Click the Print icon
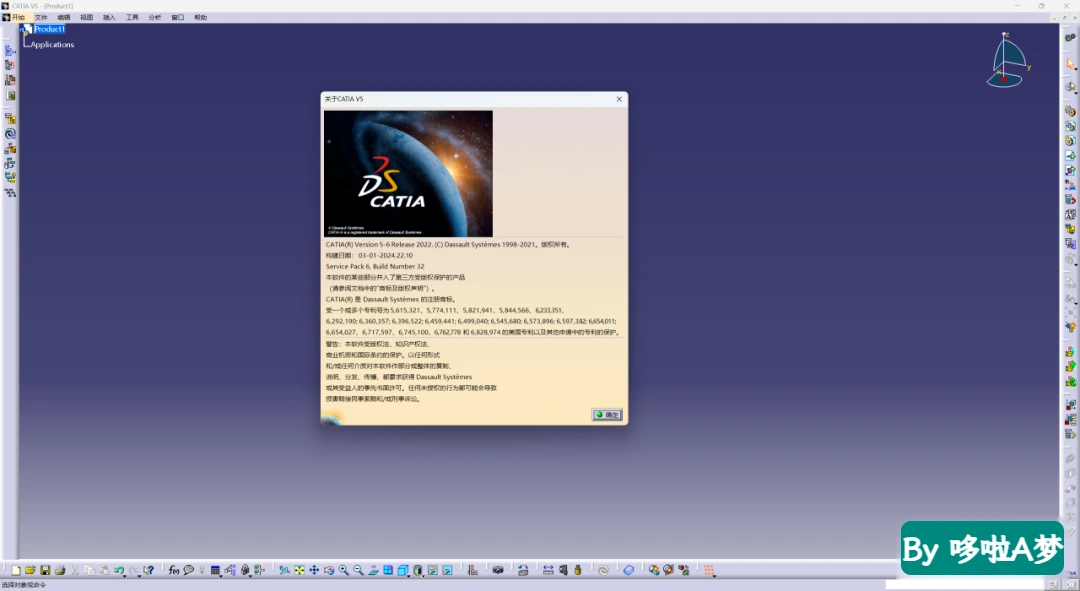Screen dimensions: 1080x591 (x=60, y=570)
